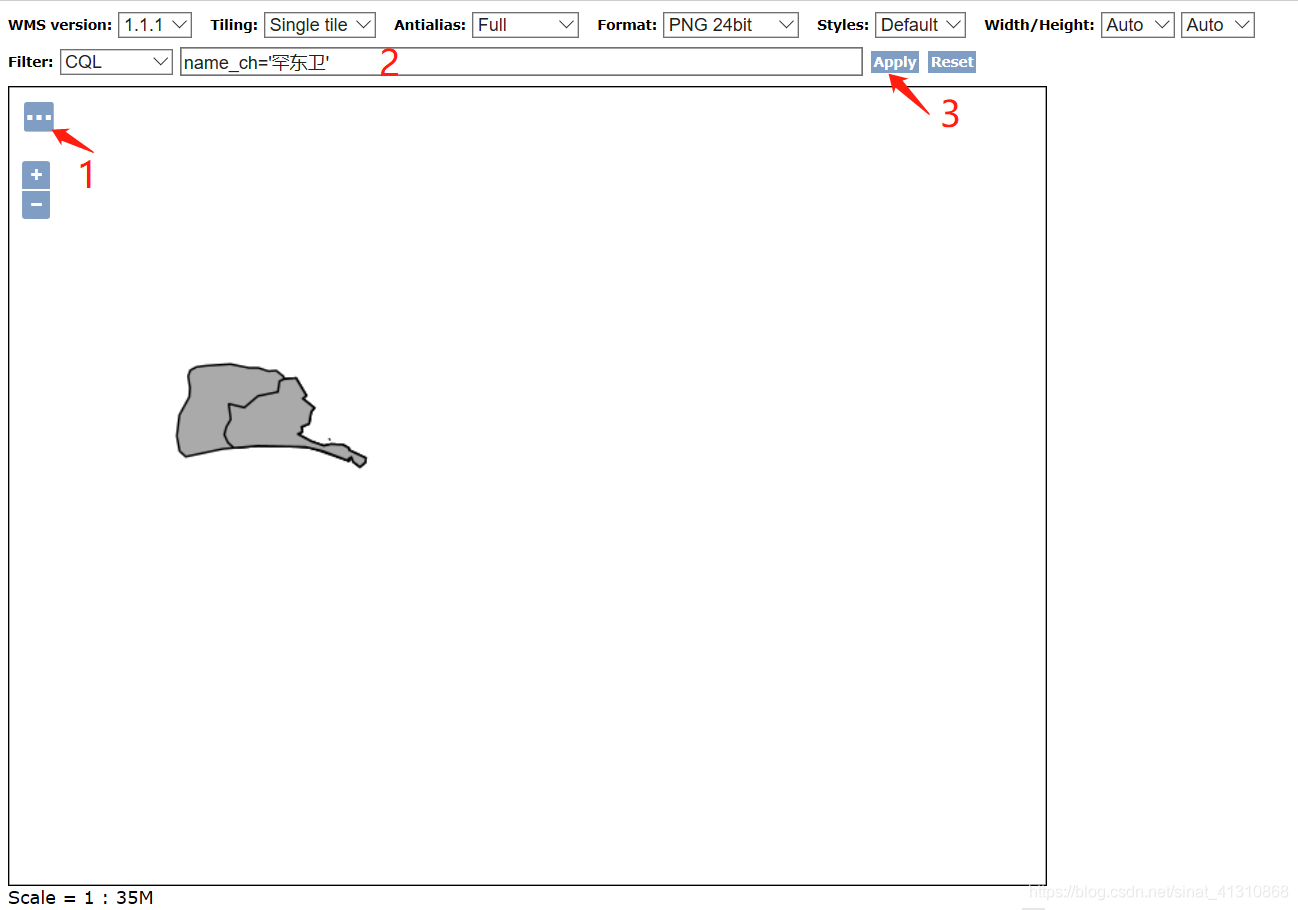
Task: Change Tiling from Single tile
Action: (319, 24)
